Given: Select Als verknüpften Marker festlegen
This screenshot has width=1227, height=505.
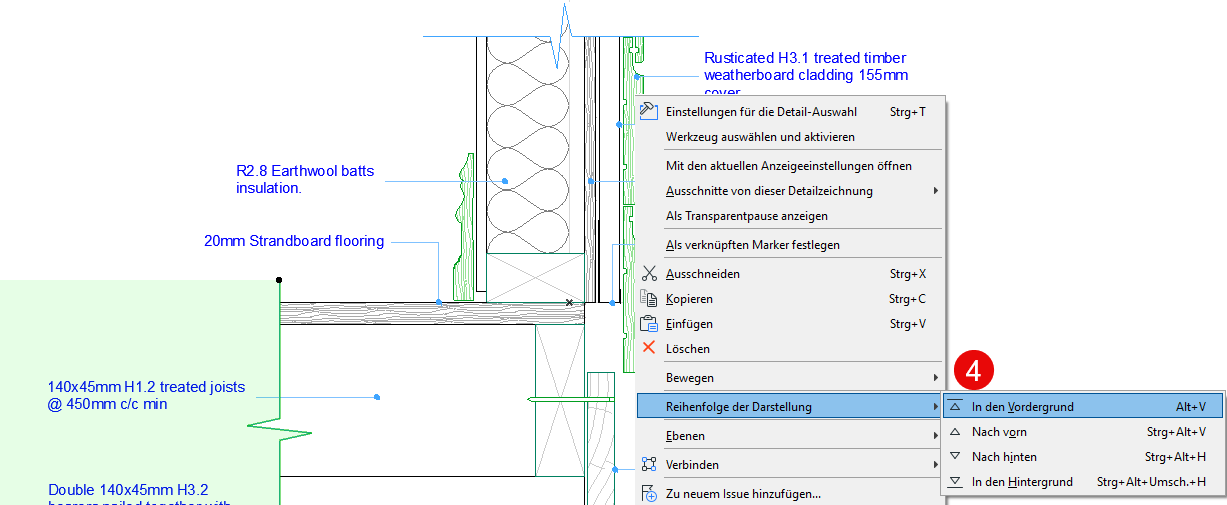Looking at the screenshot, I should pos(790,244).
